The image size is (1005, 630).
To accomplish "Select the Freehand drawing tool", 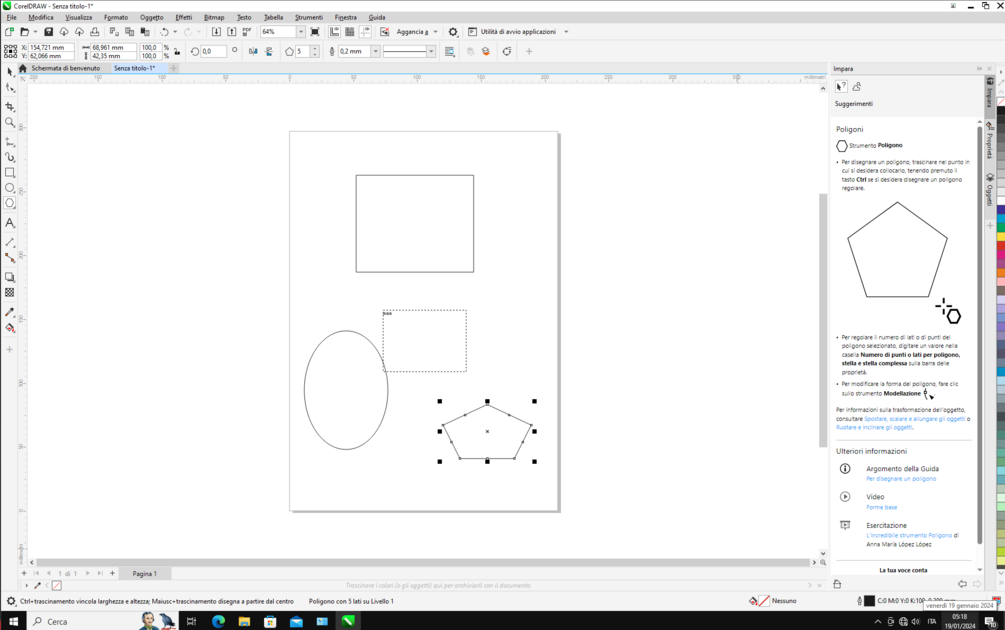I will [10, 141].
